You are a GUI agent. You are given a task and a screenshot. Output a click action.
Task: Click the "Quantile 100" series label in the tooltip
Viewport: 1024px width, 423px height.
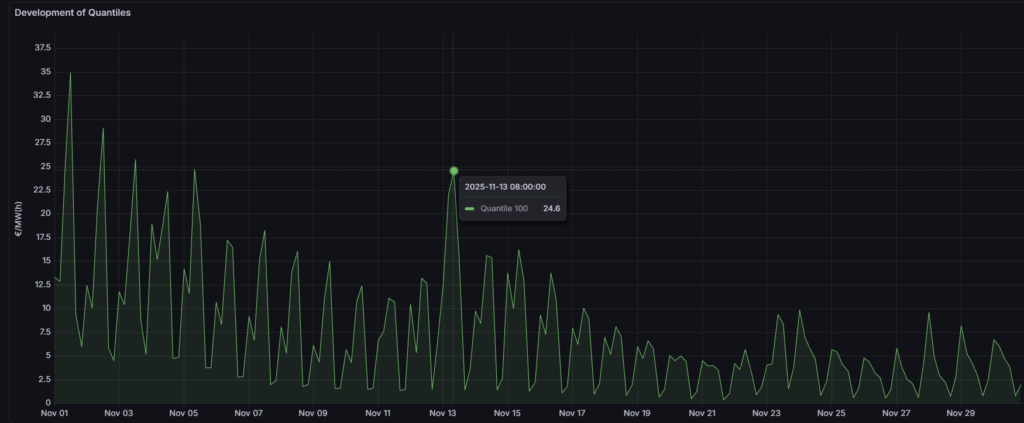tap(503, 209)
